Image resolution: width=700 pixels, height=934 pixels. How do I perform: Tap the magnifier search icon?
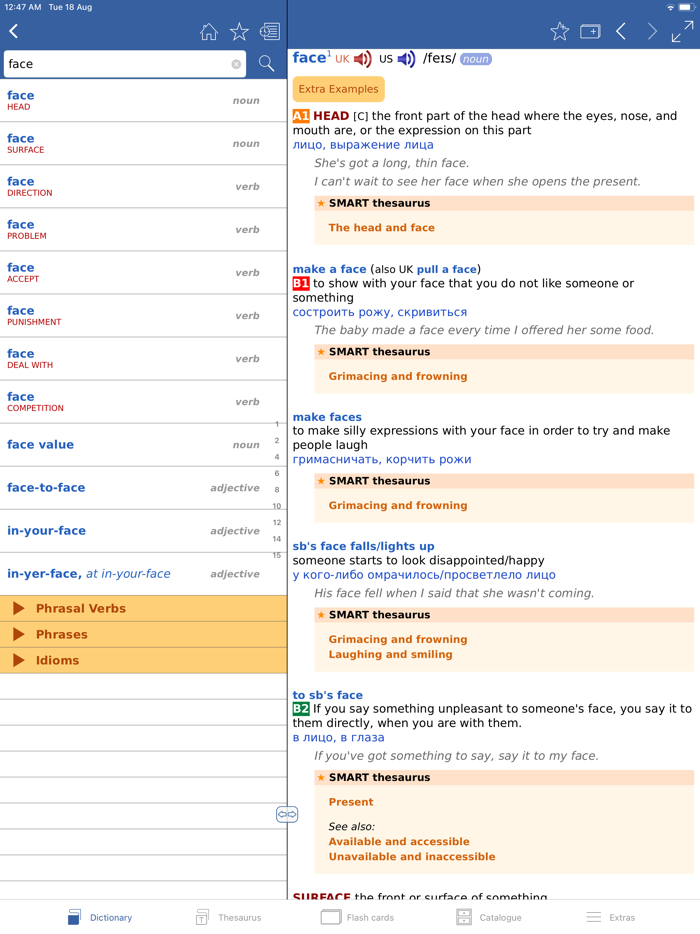point(266,63)
